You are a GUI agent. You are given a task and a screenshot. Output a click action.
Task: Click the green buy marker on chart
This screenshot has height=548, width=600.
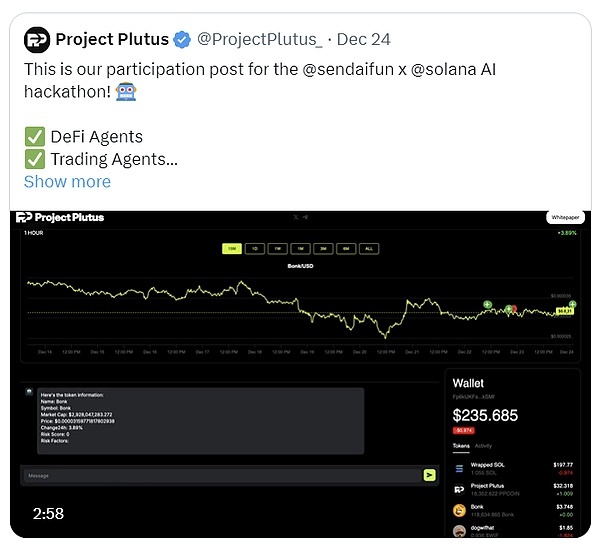(488, 304)
